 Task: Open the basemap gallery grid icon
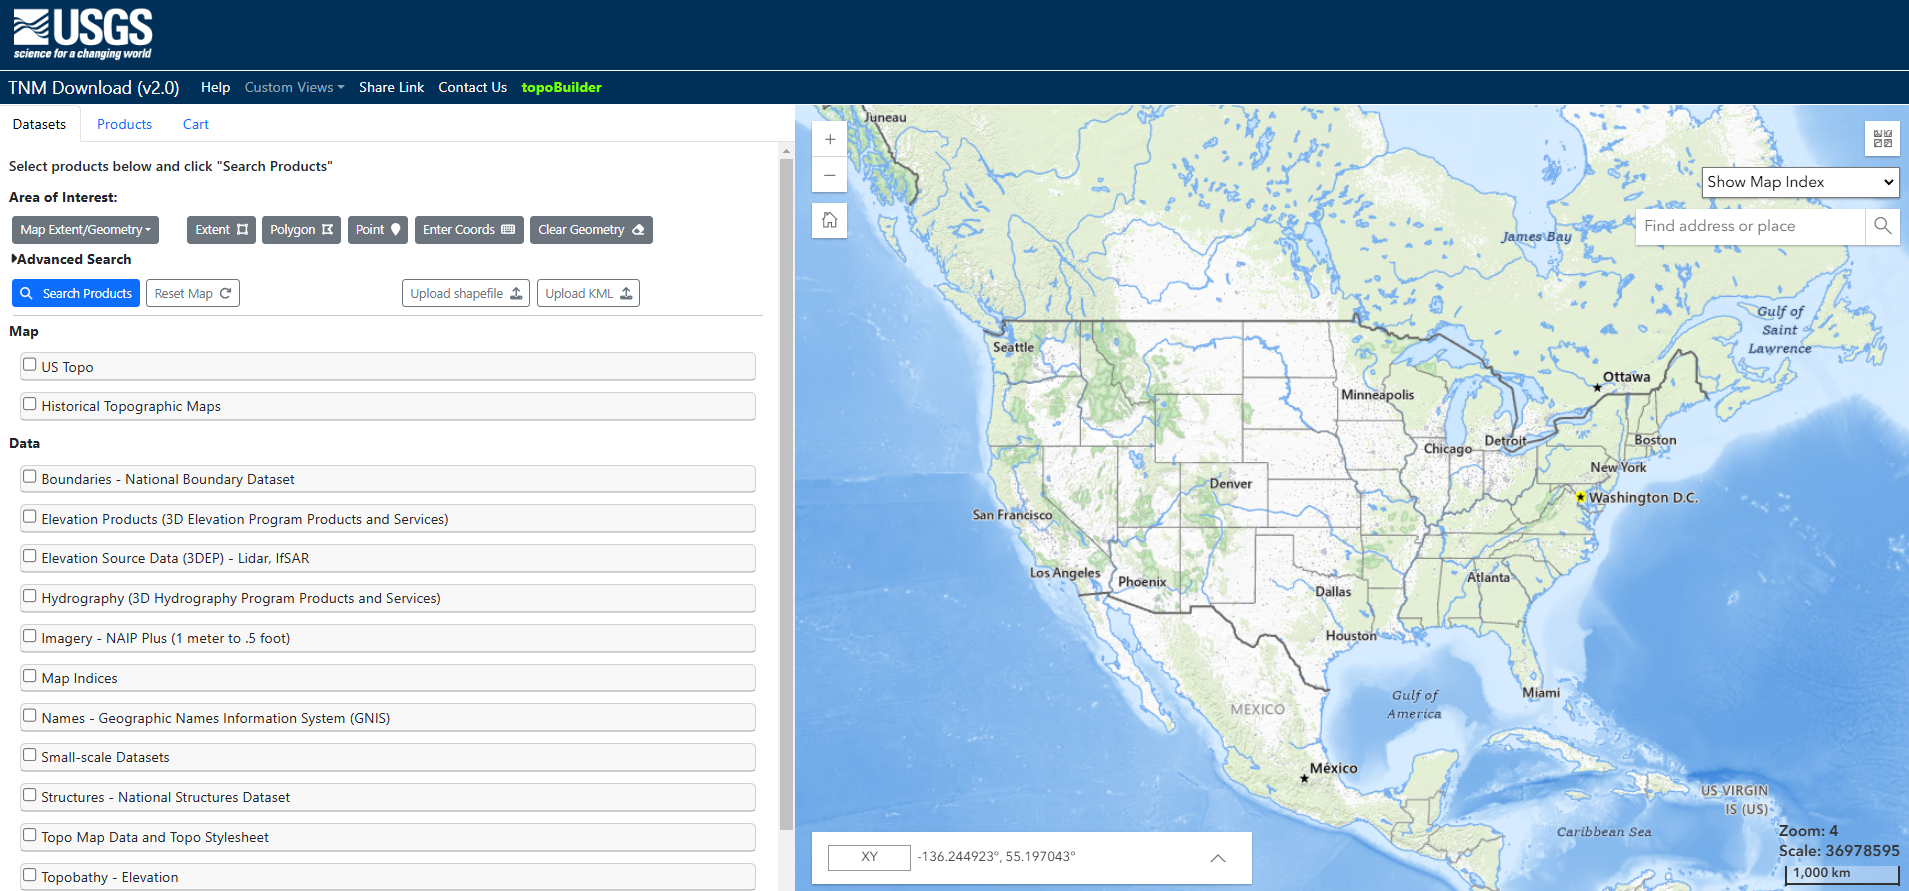coord(1882,139)
